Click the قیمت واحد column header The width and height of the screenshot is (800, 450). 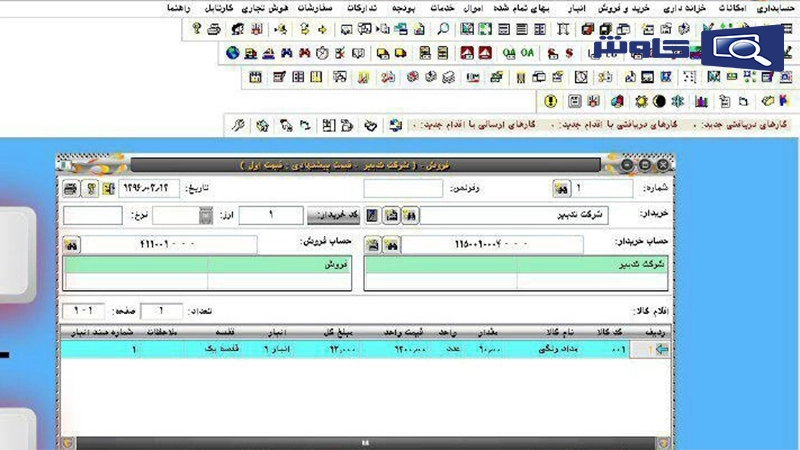(404, 332)
